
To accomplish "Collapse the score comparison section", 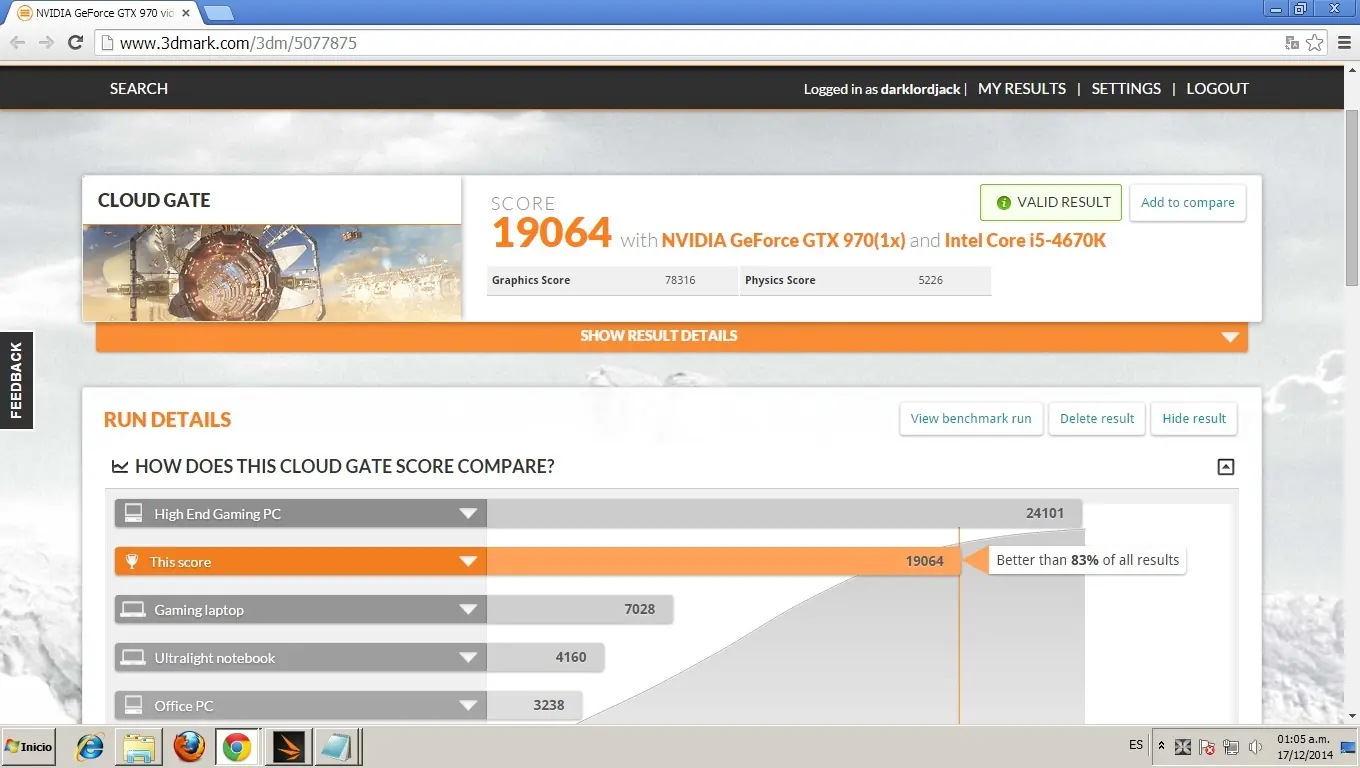I will click(1226, 466).
